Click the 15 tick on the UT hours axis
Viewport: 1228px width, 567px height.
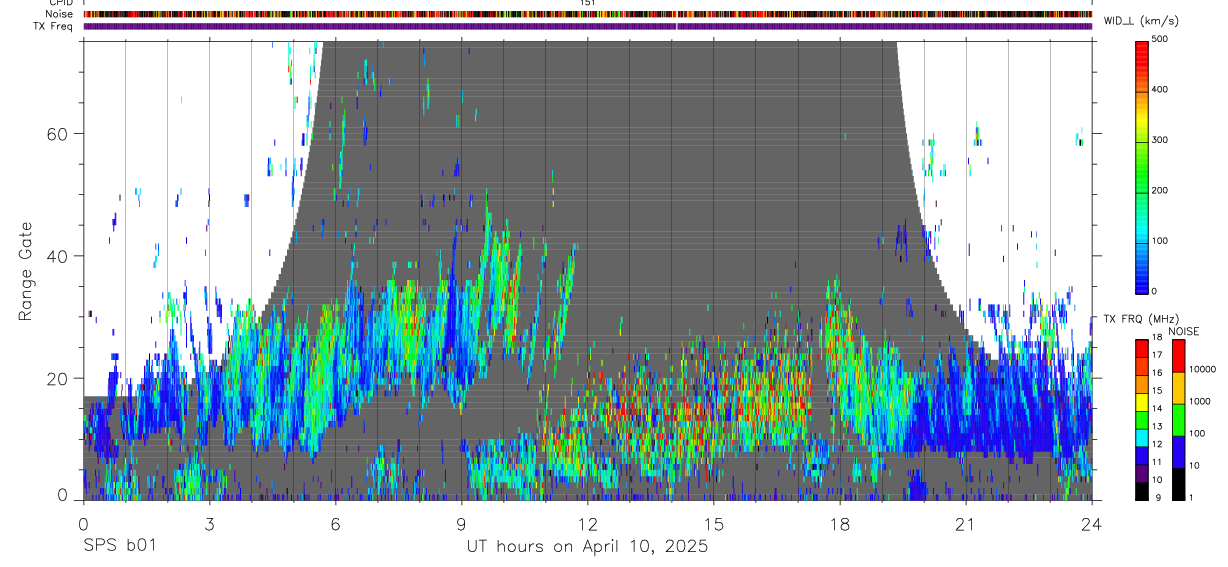(x=713, y=524)
